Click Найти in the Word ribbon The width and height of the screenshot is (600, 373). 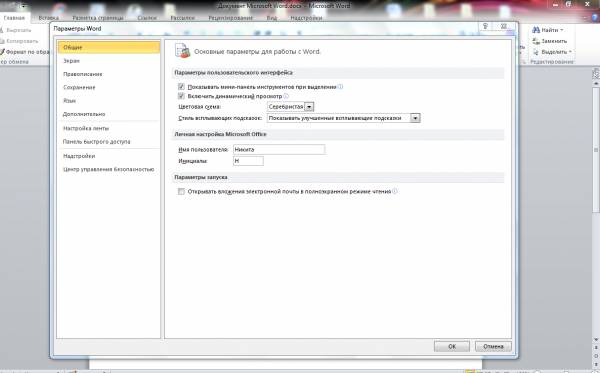548,30
